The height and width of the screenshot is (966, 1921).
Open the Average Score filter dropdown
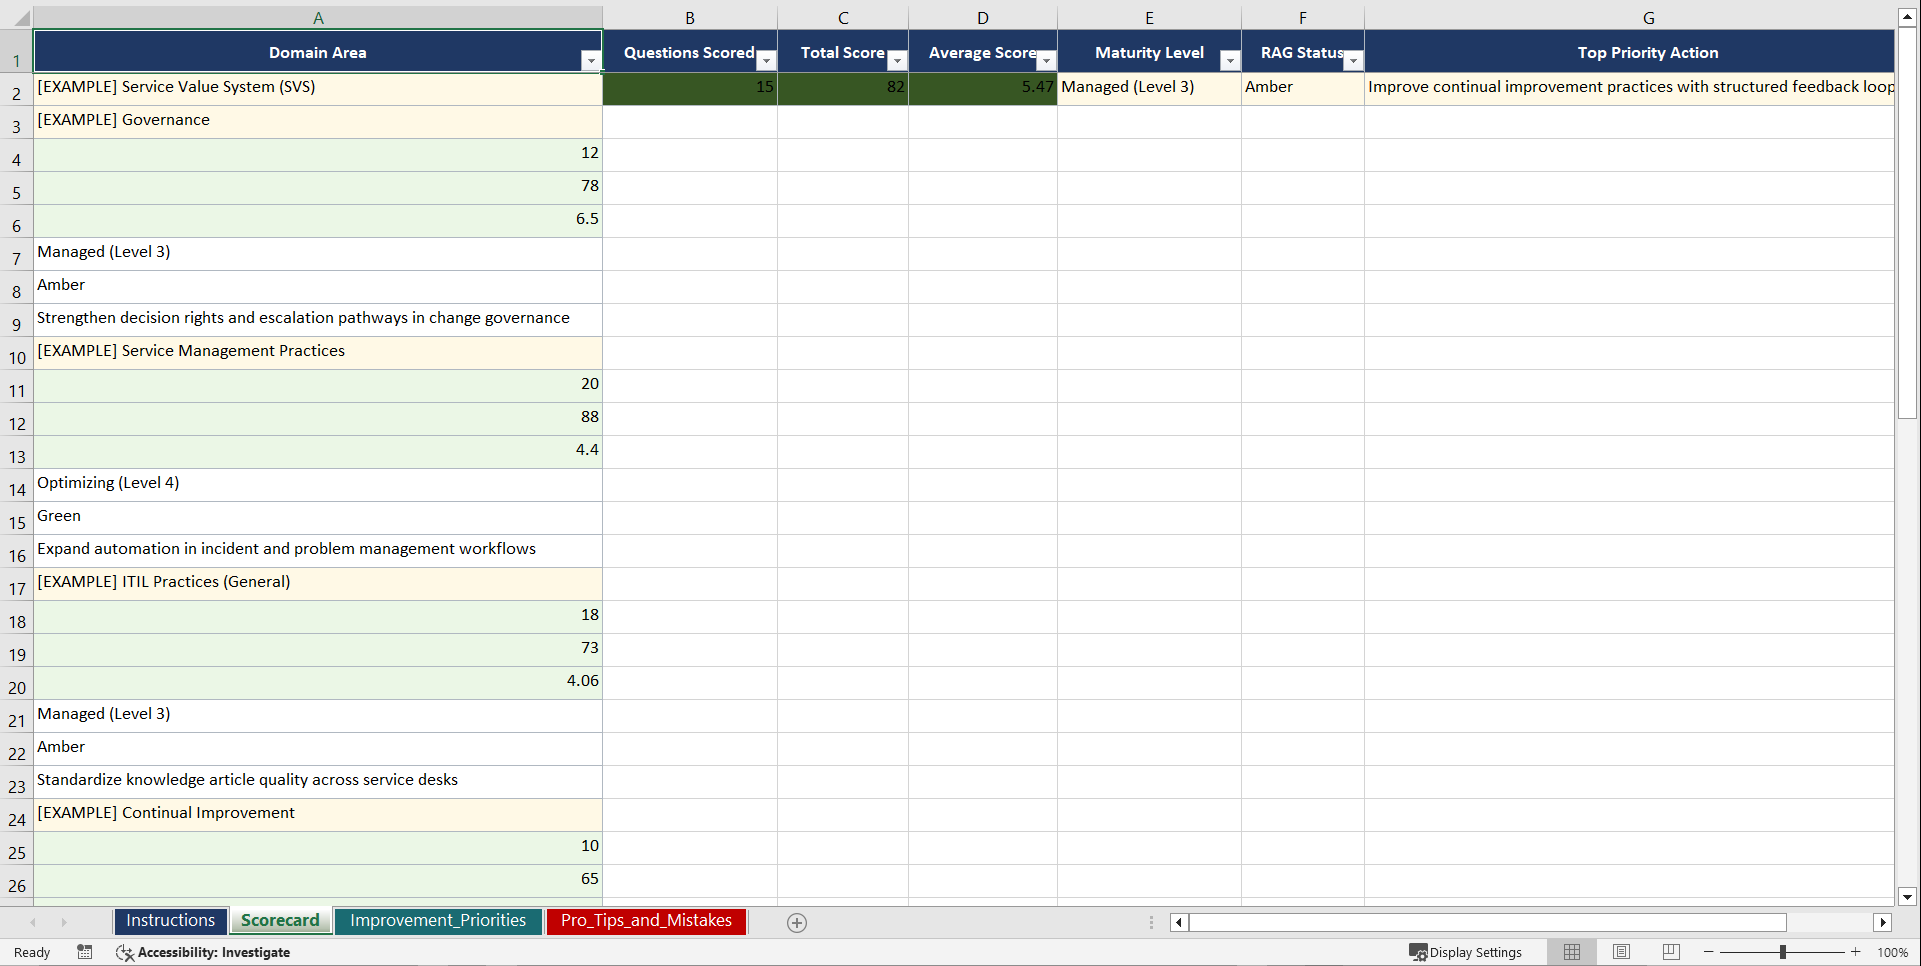pos(1045,60)
